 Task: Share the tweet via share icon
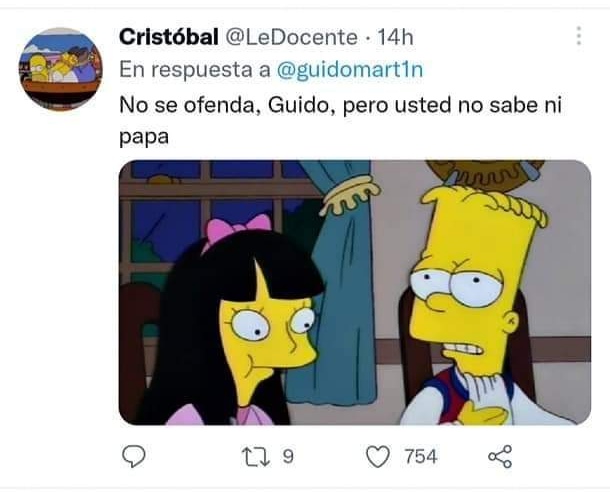click(x=500, y=456)
